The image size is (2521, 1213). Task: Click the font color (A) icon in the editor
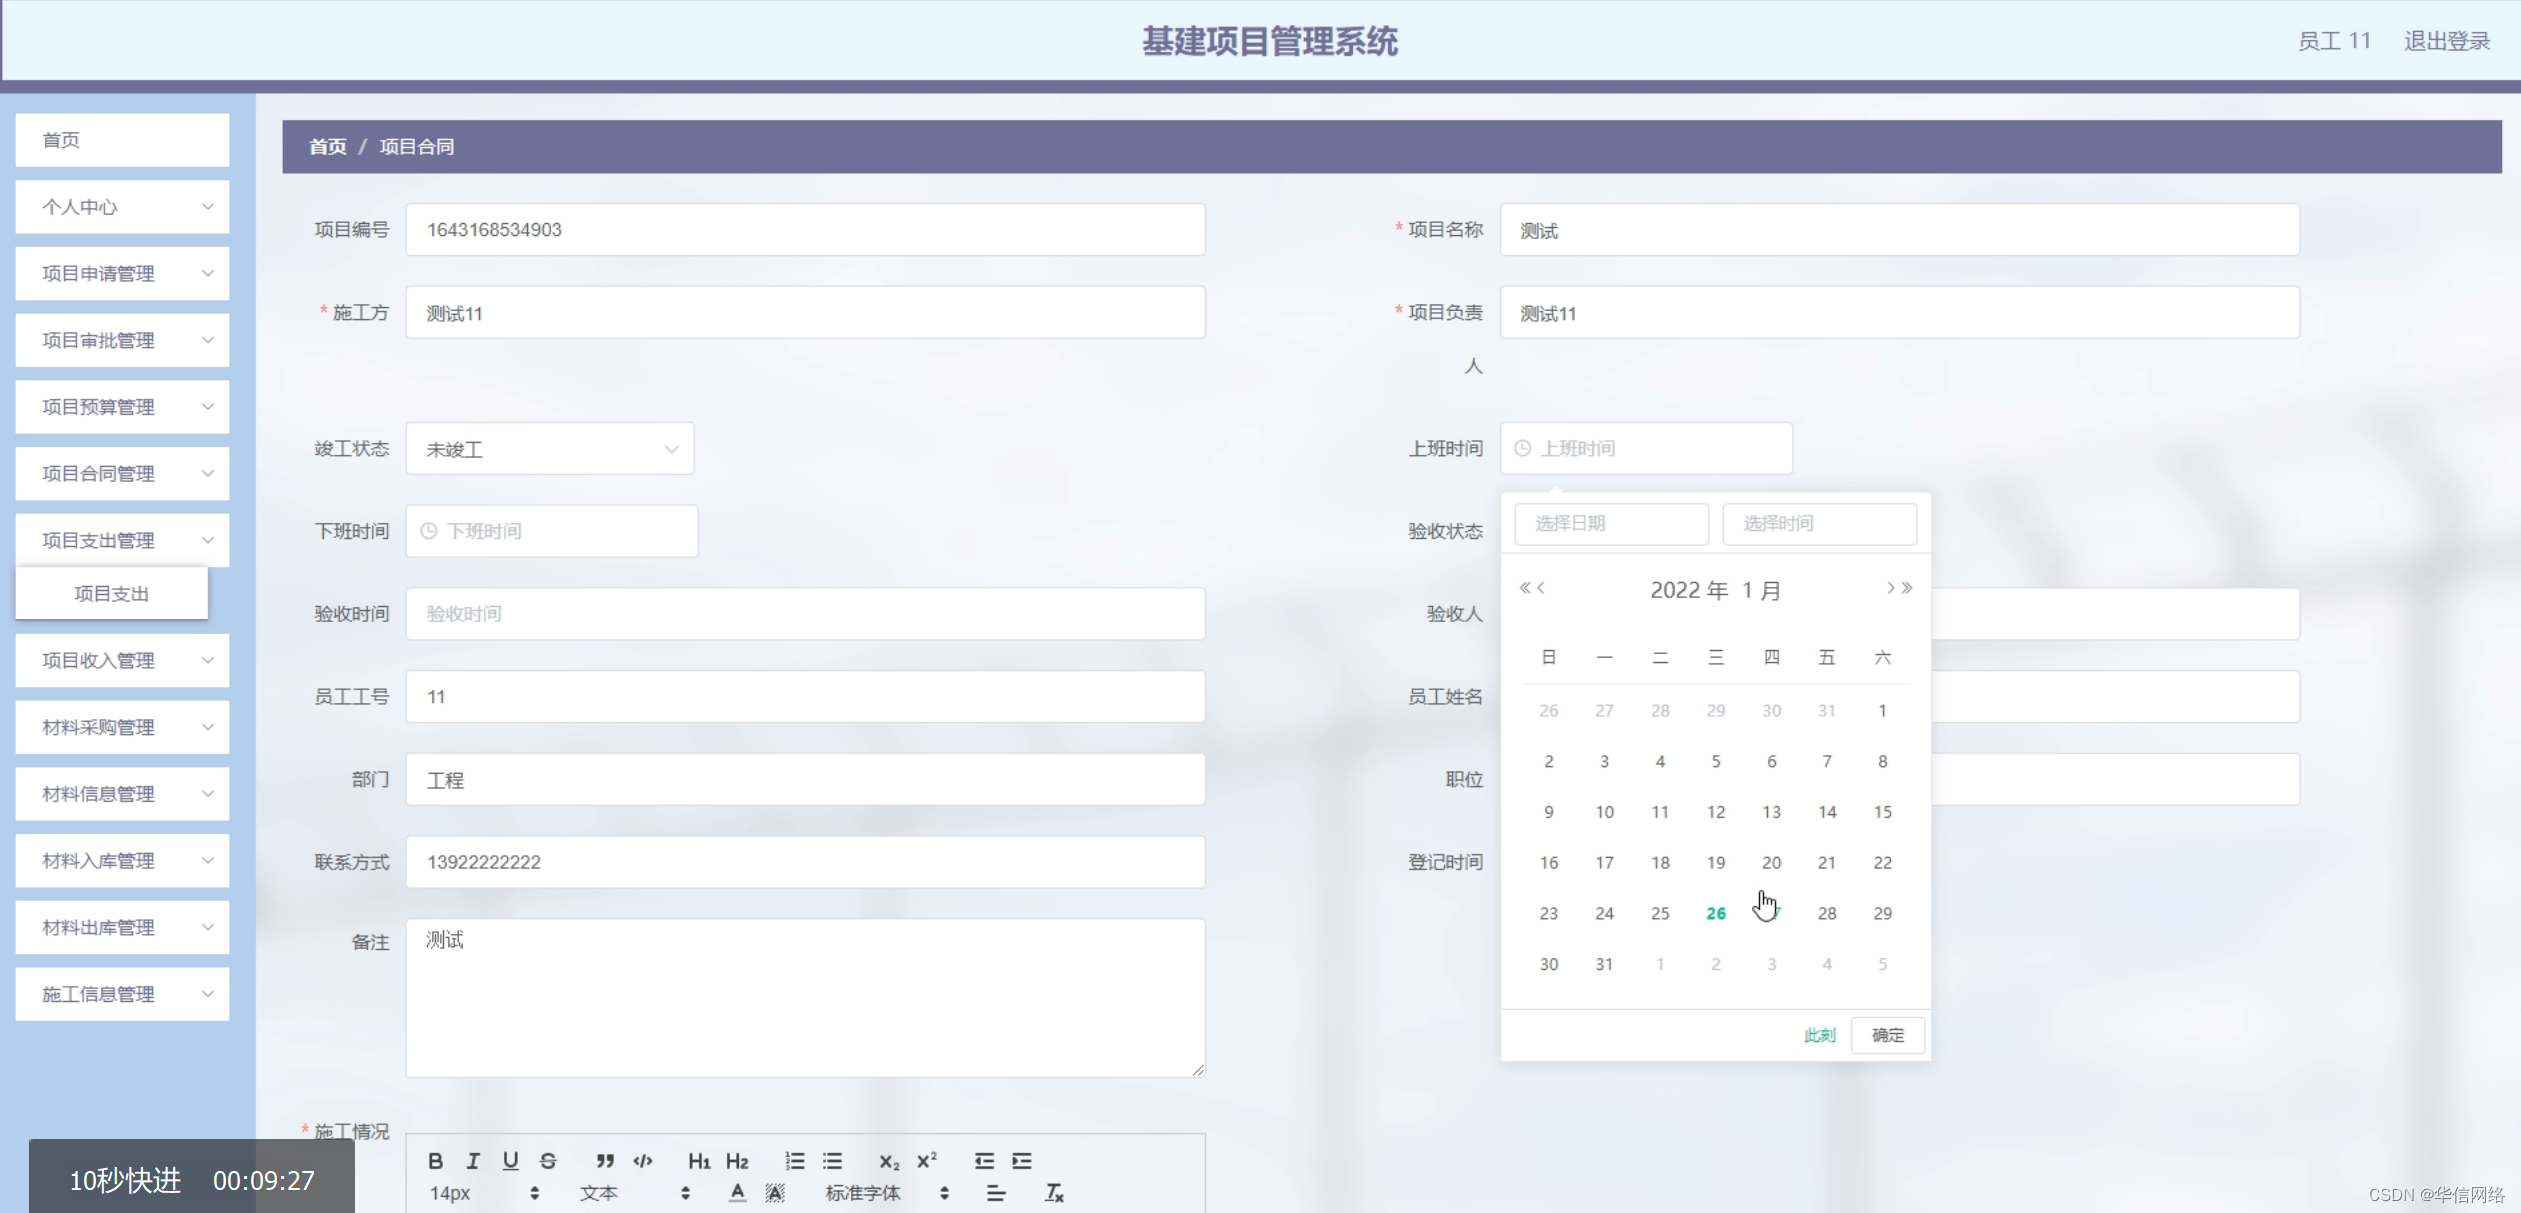pos(737,1192)
